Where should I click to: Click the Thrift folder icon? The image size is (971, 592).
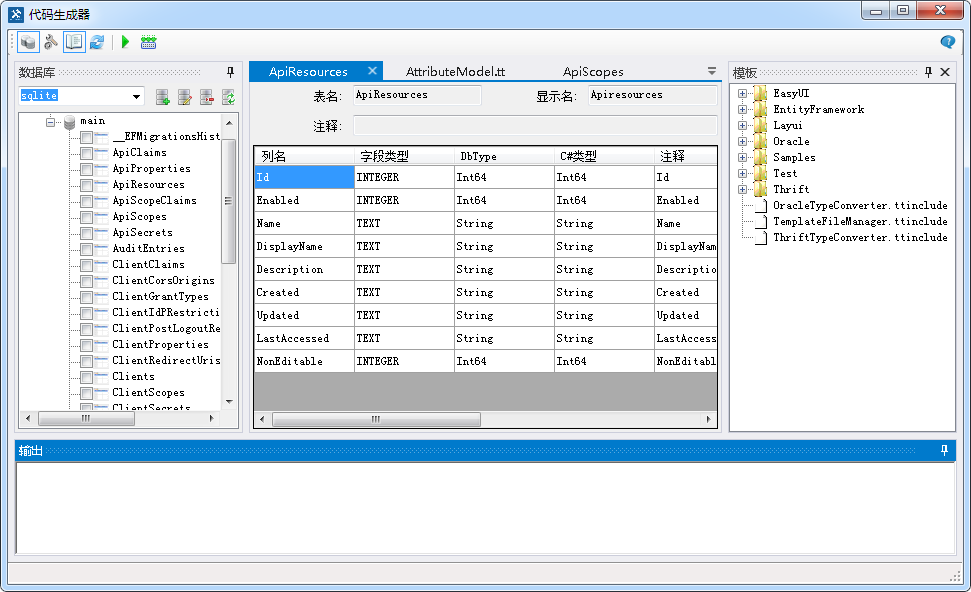[760, 189]
